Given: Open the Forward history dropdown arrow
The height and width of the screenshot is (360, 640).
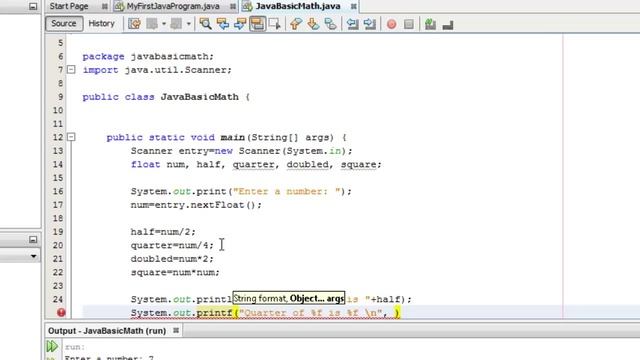Looking at the screenshot, I should [188, 24].
